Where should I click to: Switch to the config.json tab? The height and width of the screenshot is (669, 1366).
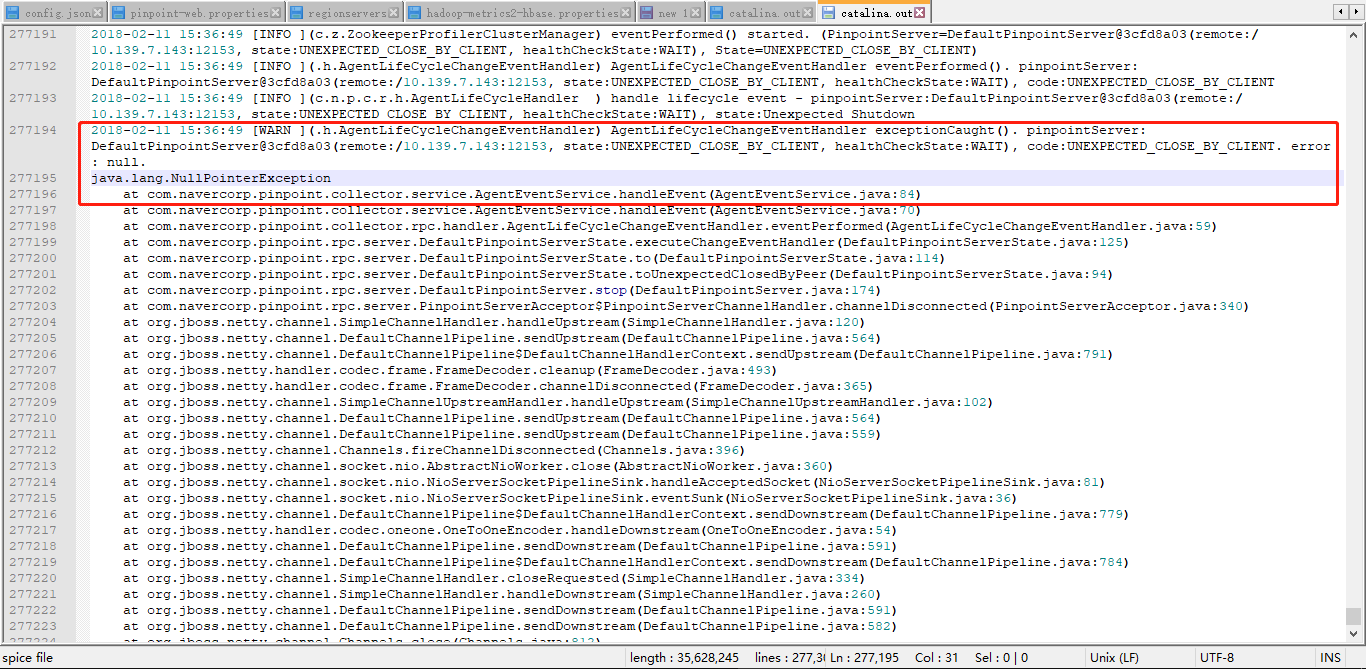pyautogui.click(x=55, y=10)
